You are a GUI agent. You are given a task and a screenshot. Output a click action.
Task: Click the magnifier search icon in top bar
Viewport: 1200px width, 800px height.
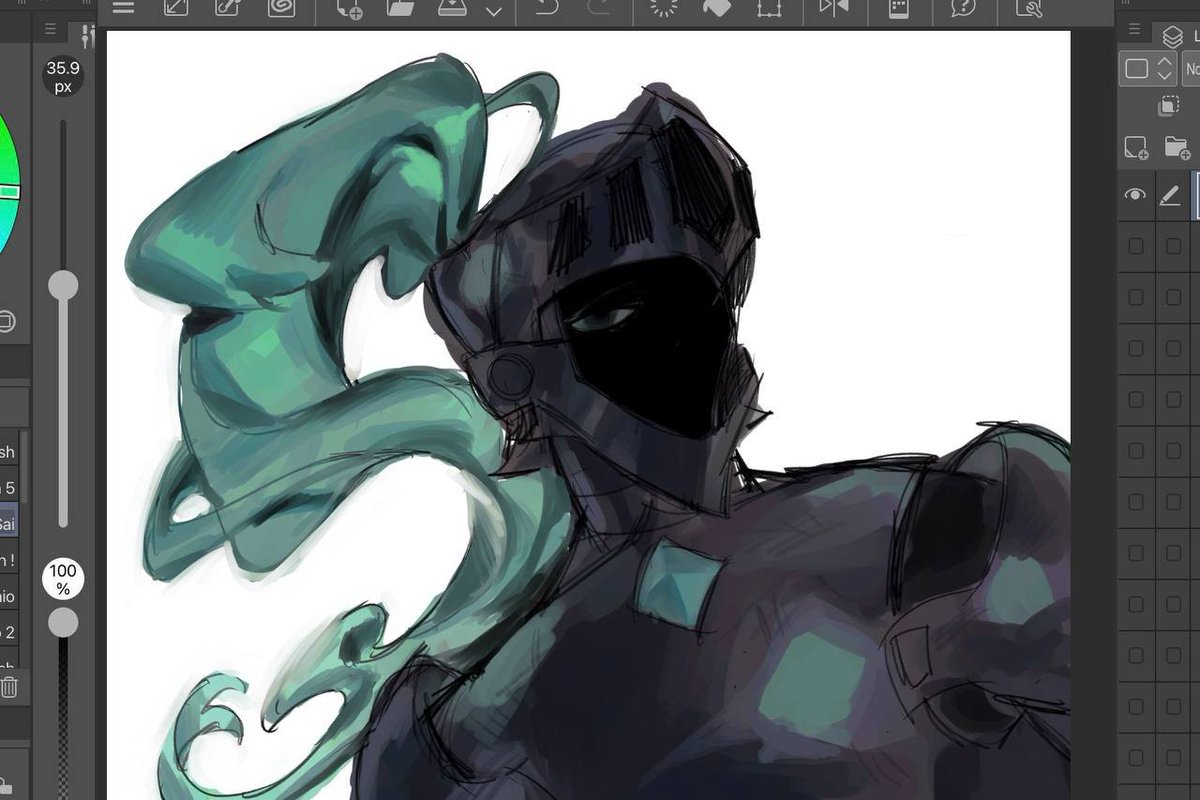(x=1028, y=8)
